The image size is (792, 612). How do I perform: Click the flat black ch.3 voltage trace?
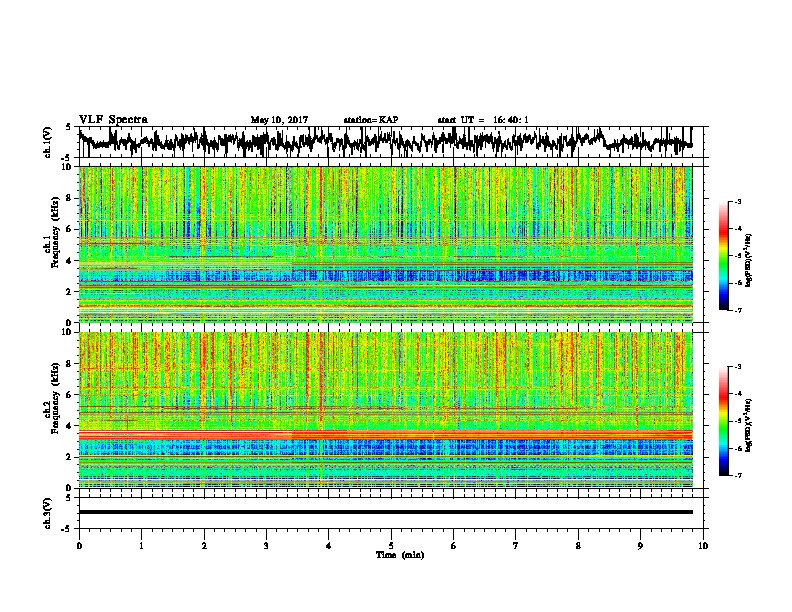(x=385, y=512)
